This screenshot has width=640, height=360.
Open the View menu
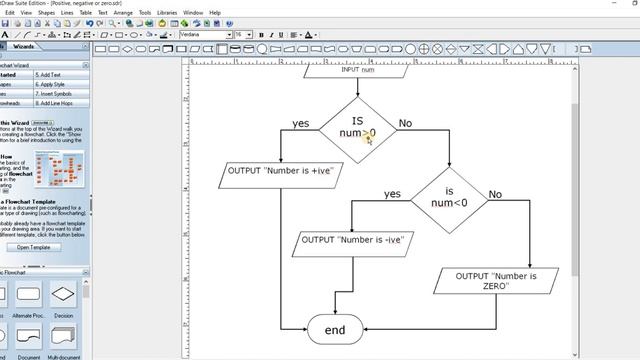(x=26, y=13)
